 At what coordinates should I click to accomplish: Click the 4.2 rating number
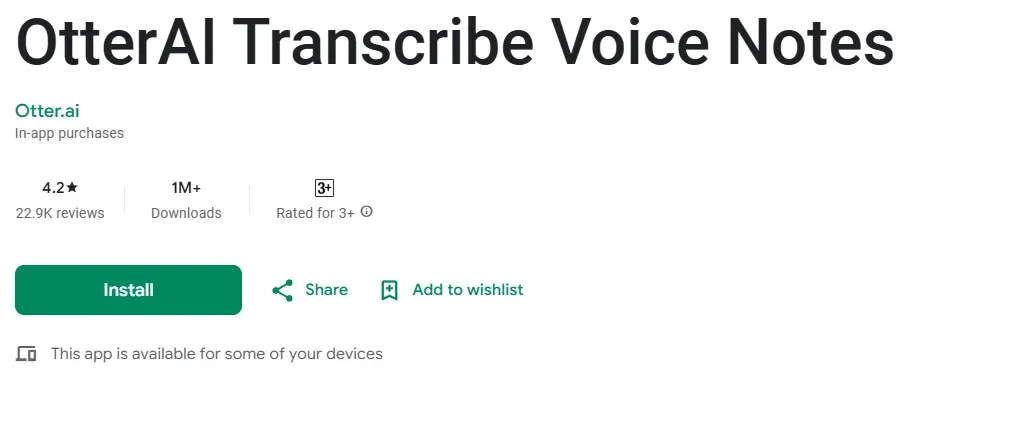coord(53,188)
